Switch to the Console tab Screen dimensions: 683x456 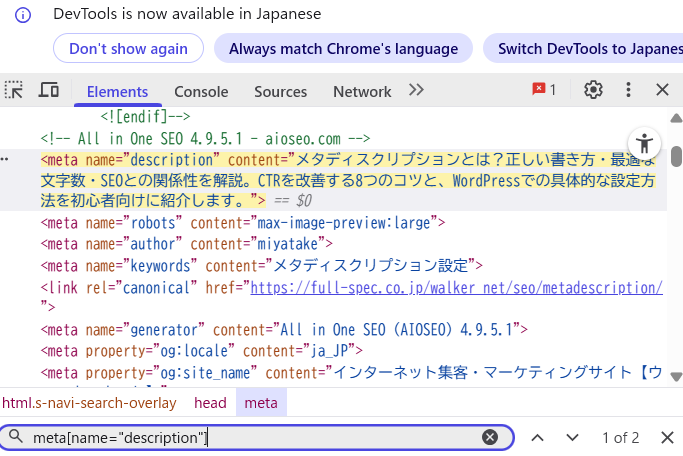[201, 91]
